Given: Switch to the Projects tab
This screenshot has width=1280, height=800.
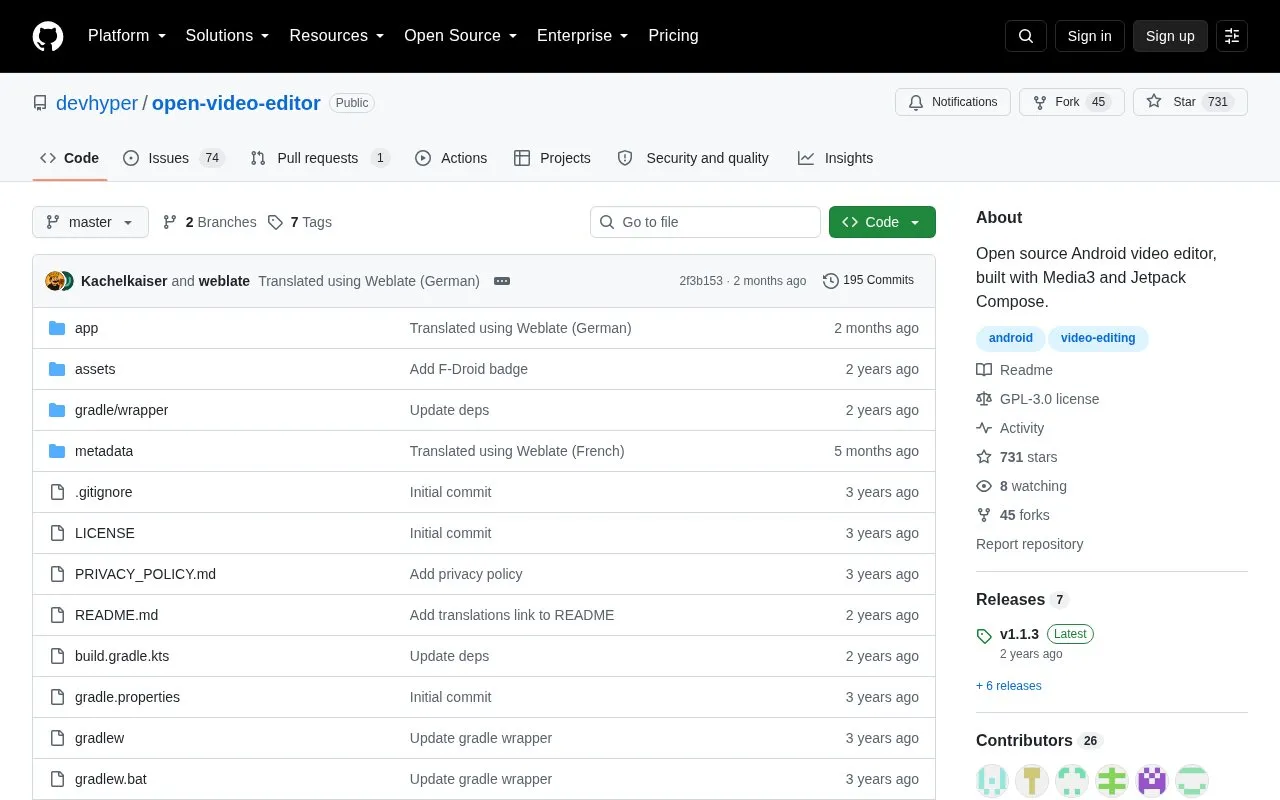Looking at the screenshot, I should tap(552, 158).
